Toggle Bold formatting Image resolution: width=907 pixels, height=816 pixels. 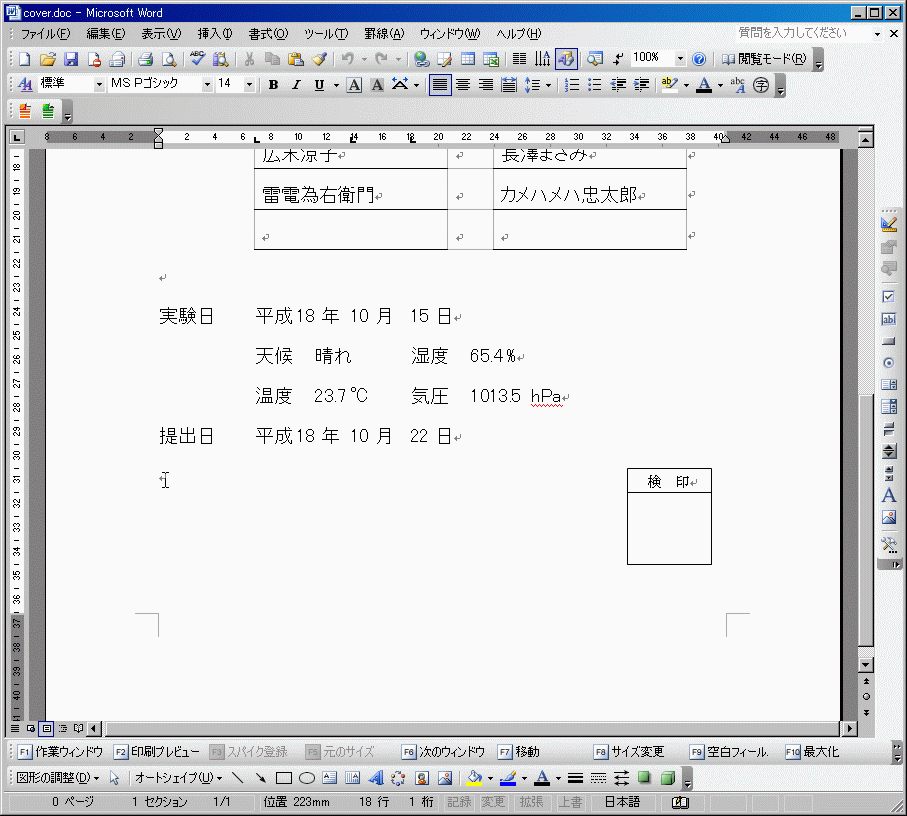point(273,85)
